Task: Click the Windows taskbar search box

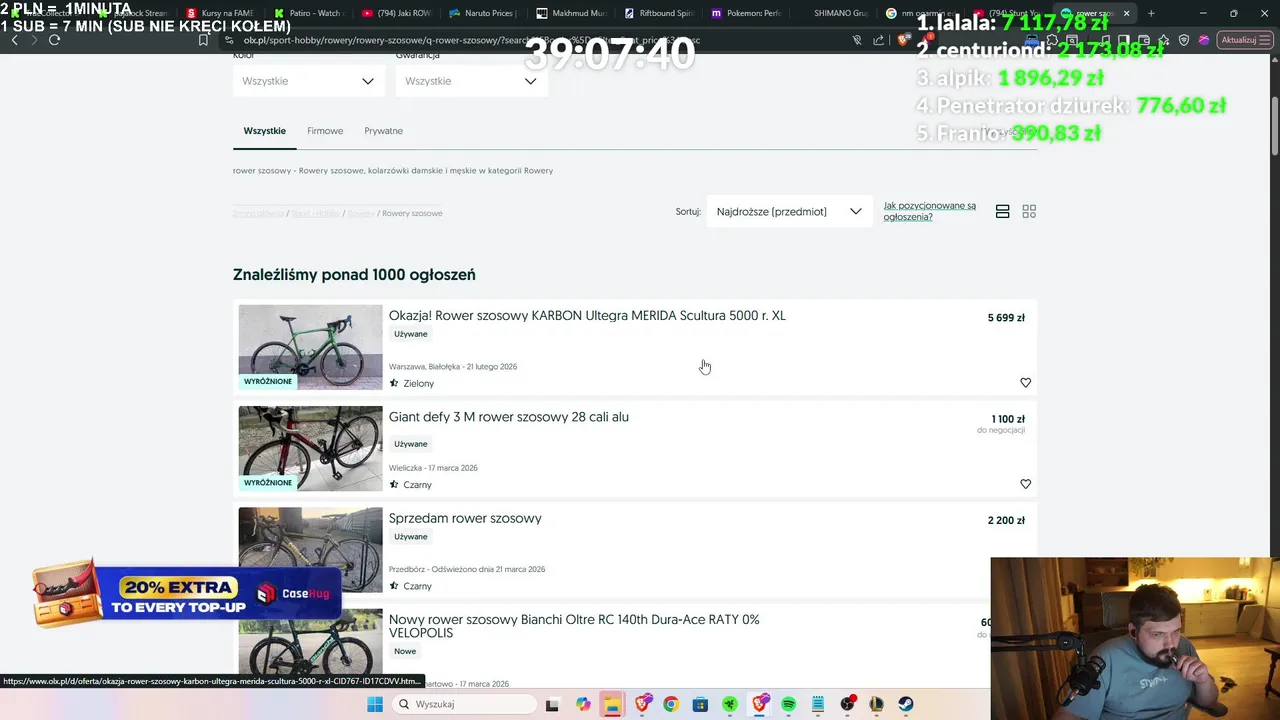Action: point(464,704)
